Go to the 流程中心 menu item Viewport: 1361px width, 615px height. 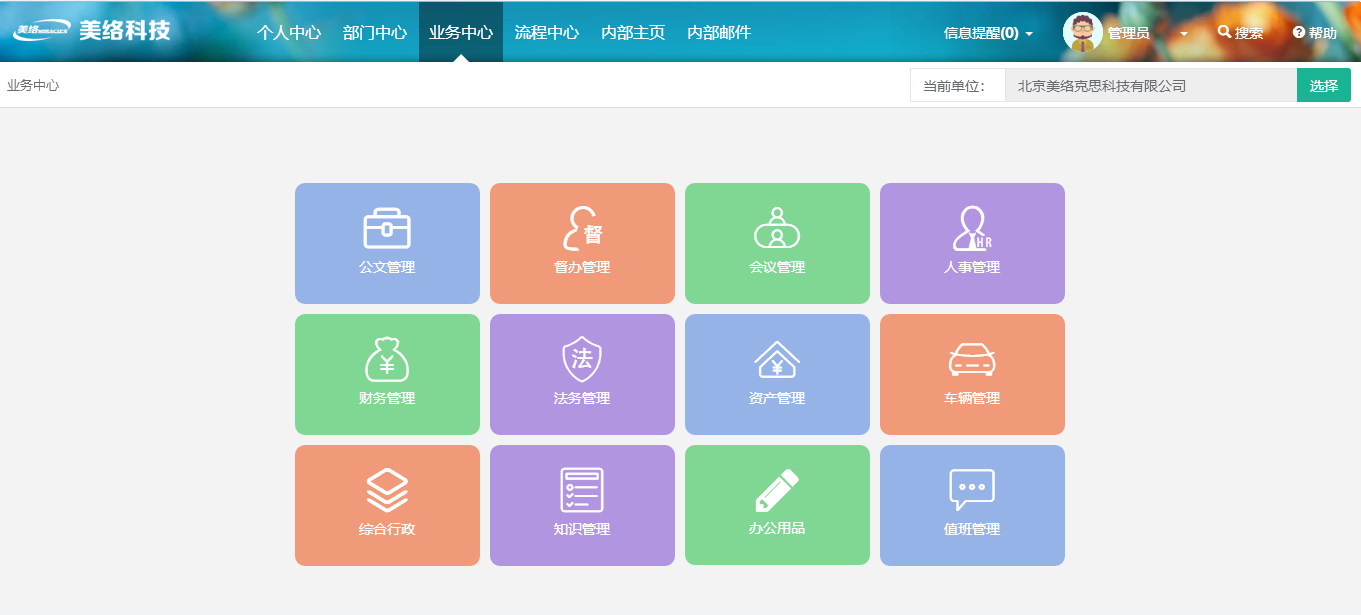pyautogui.click(x=547, y=32)
